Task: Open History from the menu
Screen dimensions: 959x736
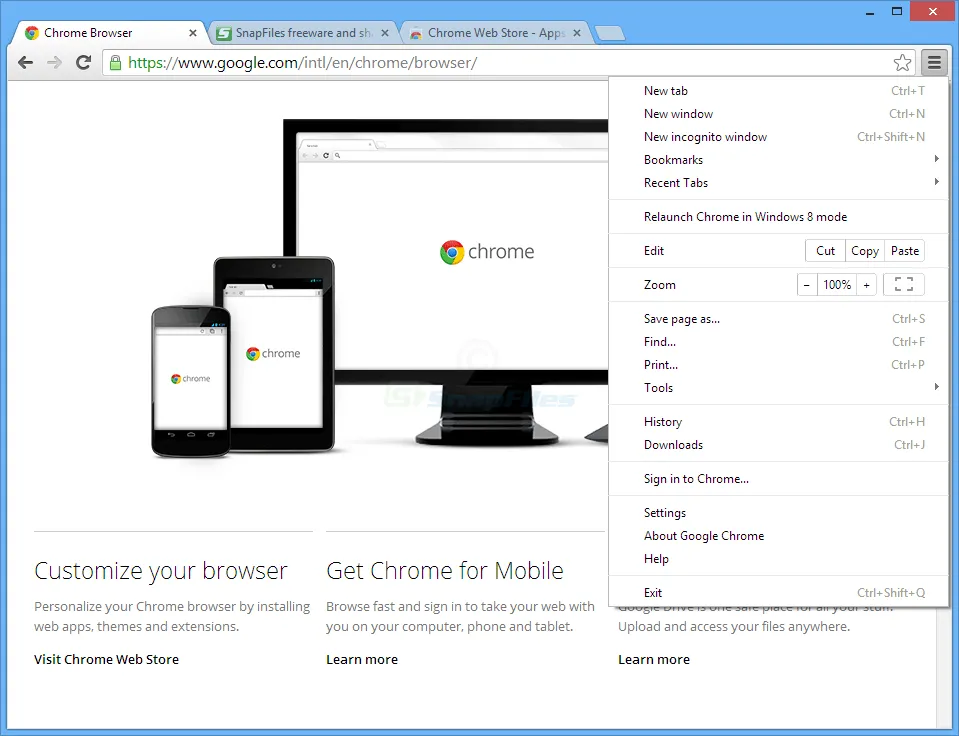Action: pos(779,422)
